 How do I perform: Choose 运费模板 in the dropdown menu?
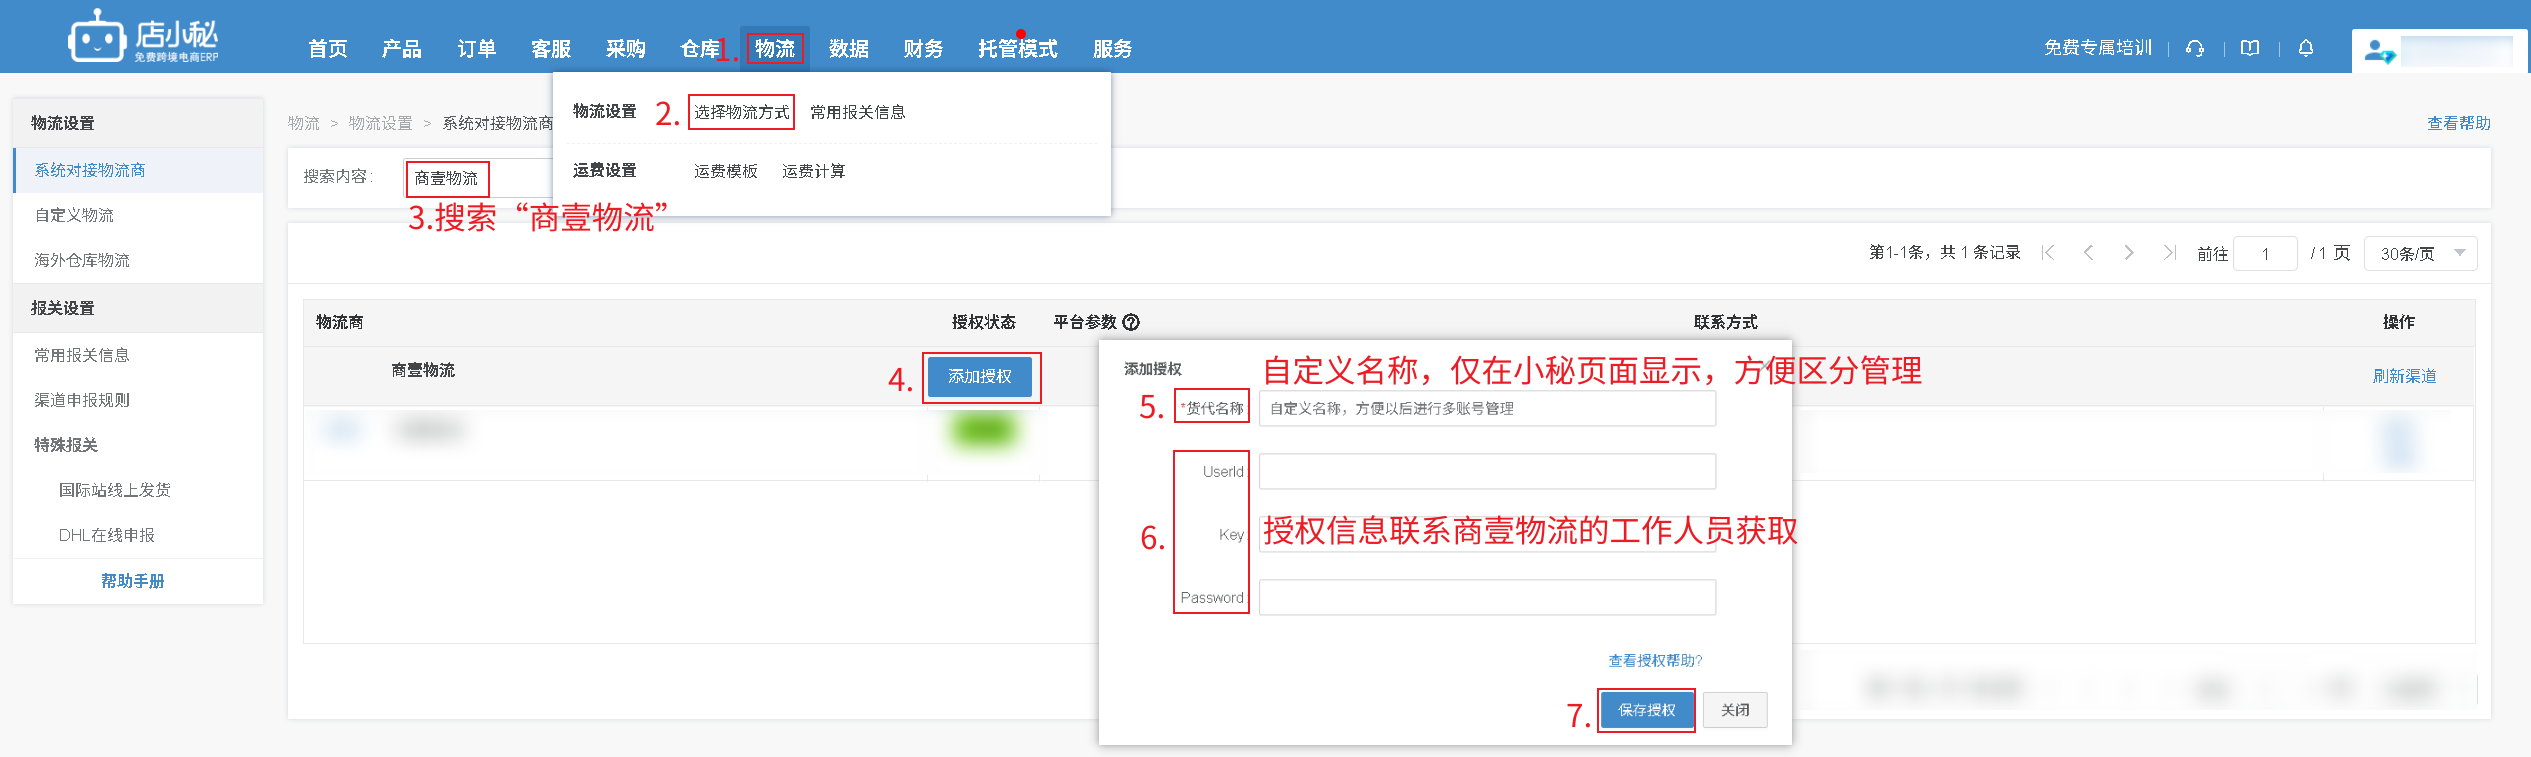point(726,171)
